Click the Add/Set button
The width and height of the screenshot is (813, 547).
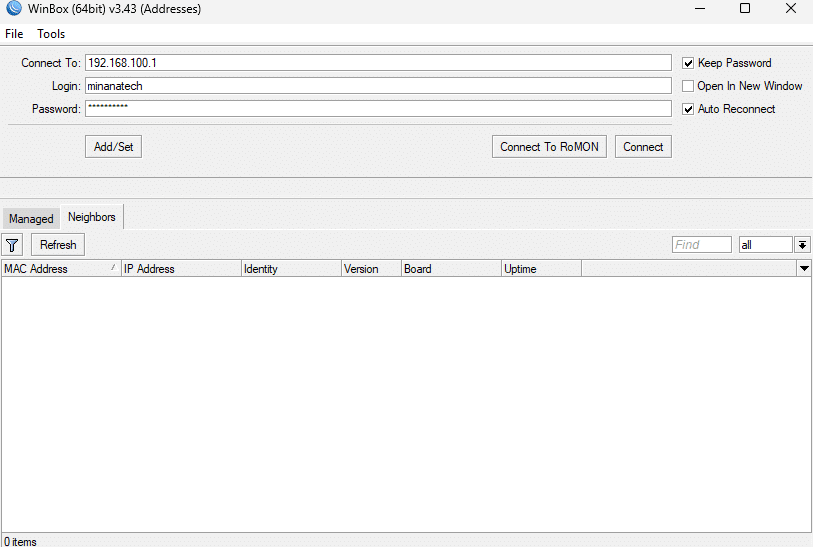tap(113, 147)
